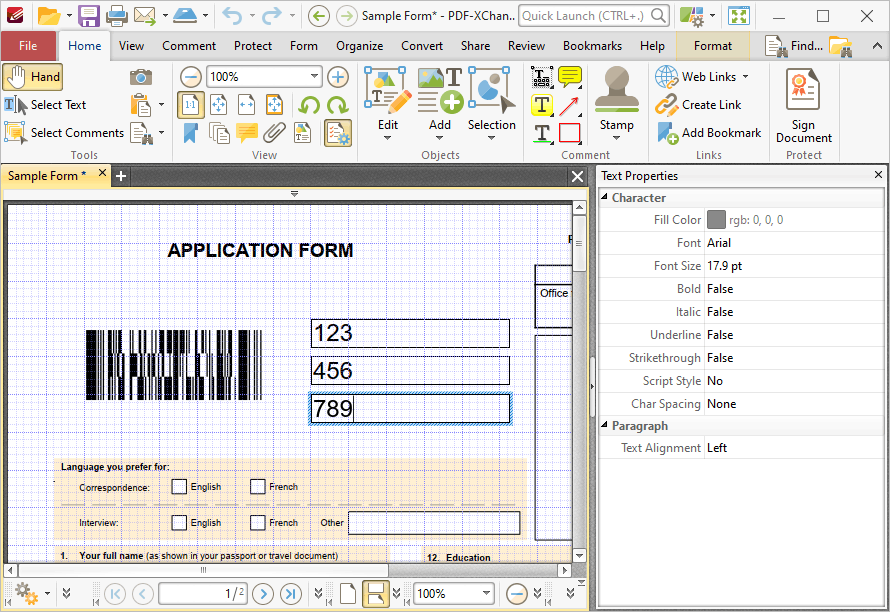
Task: Collapse the Character section
Action: click(x=604, y=196)
